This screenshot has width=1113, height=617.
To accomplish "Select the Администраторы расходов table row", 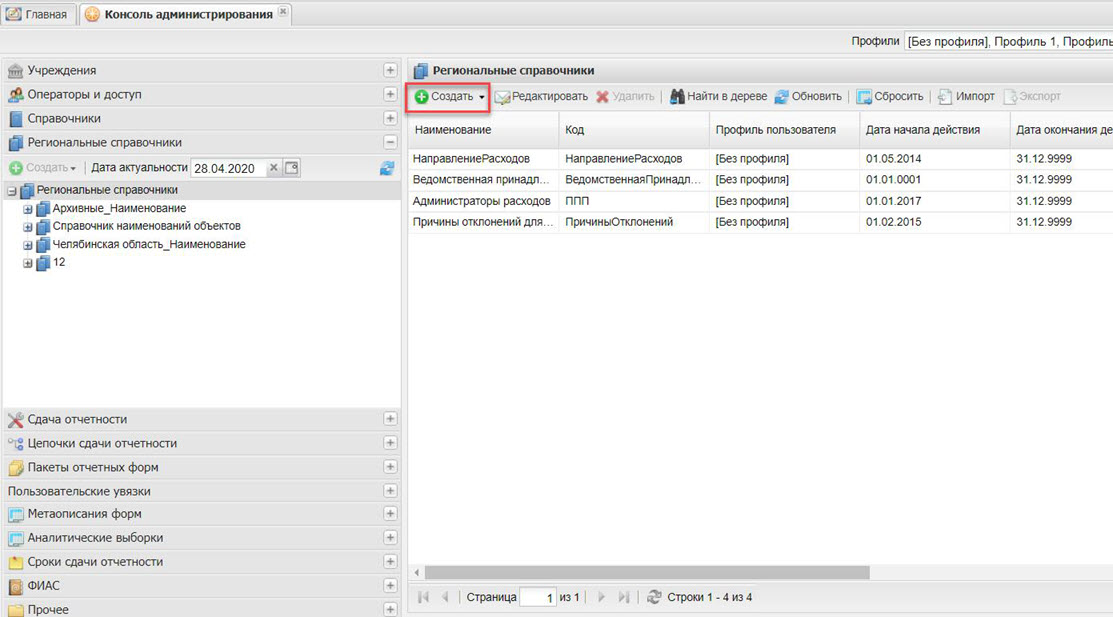I will tap(481, 201).
